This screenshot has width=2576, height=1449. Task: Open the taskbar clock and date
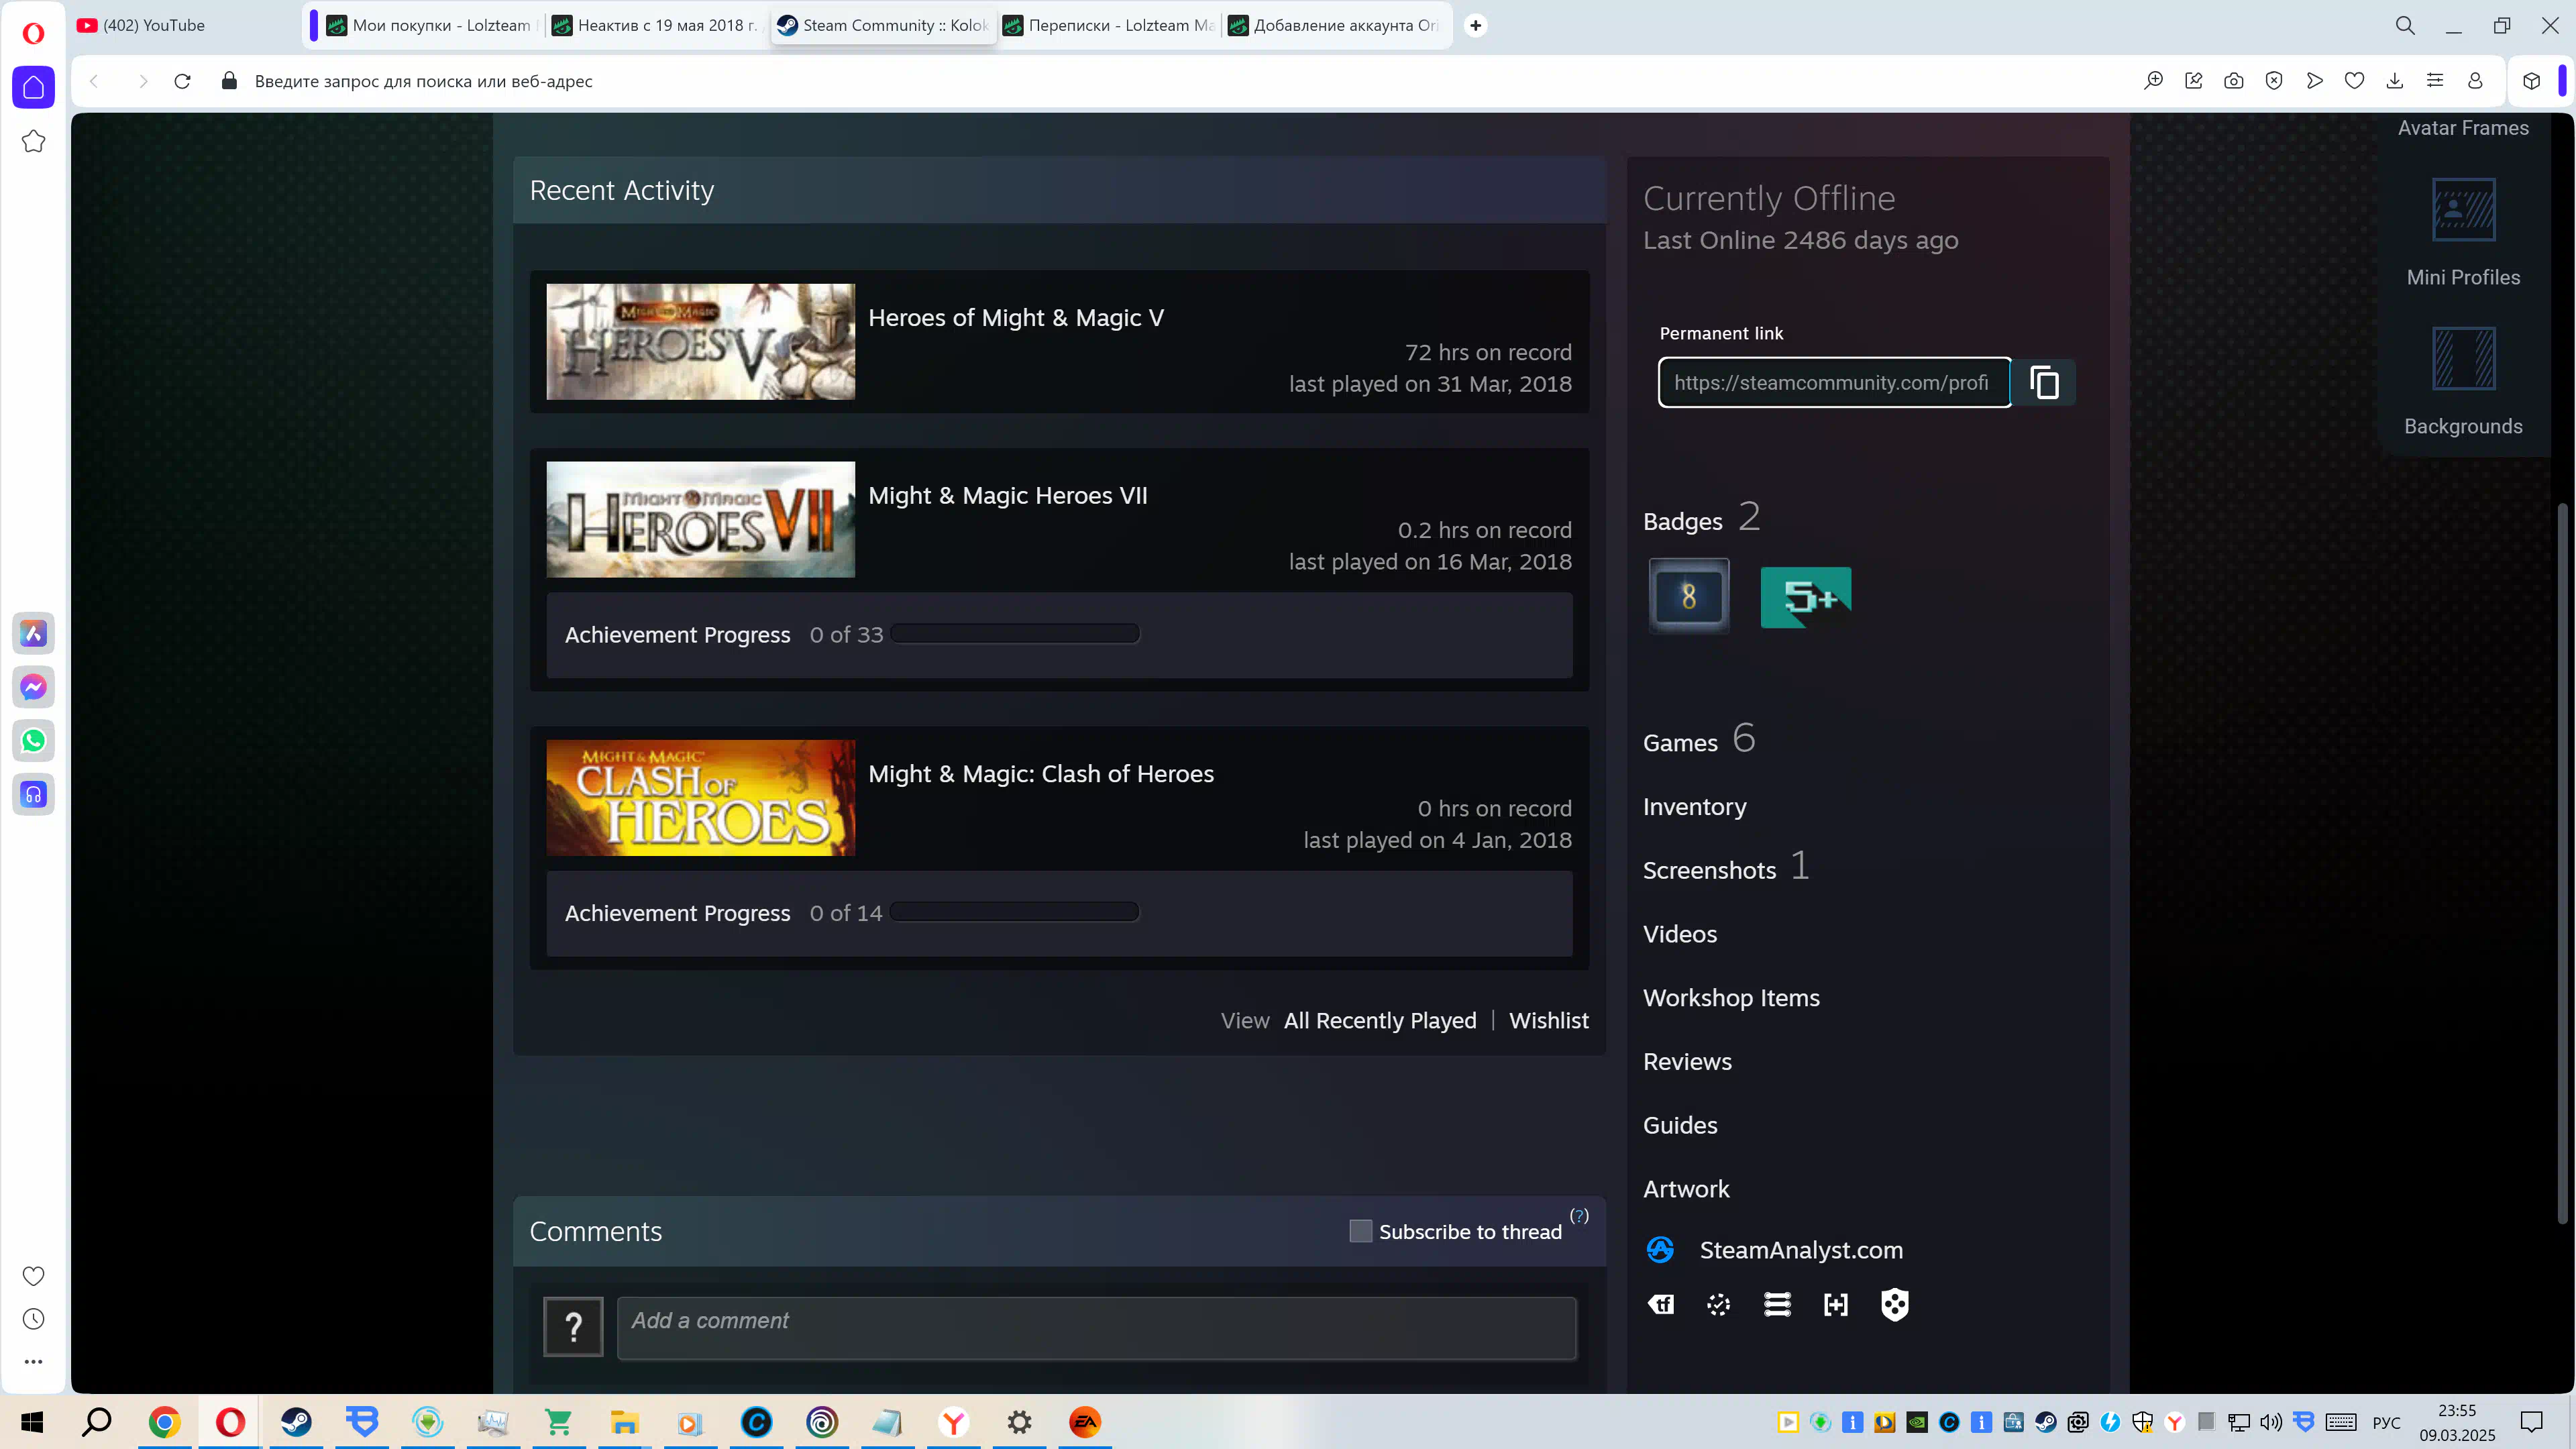click(2457, 1423)
